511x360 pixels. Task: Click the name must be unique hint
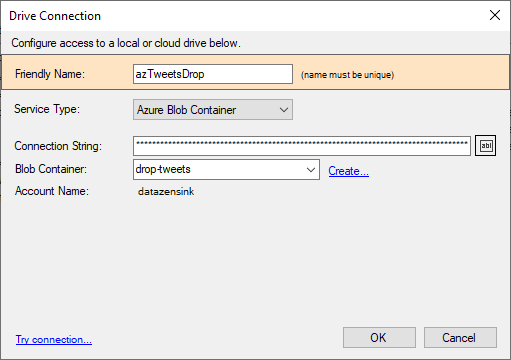pyautogui.click(x=347, y=75)
